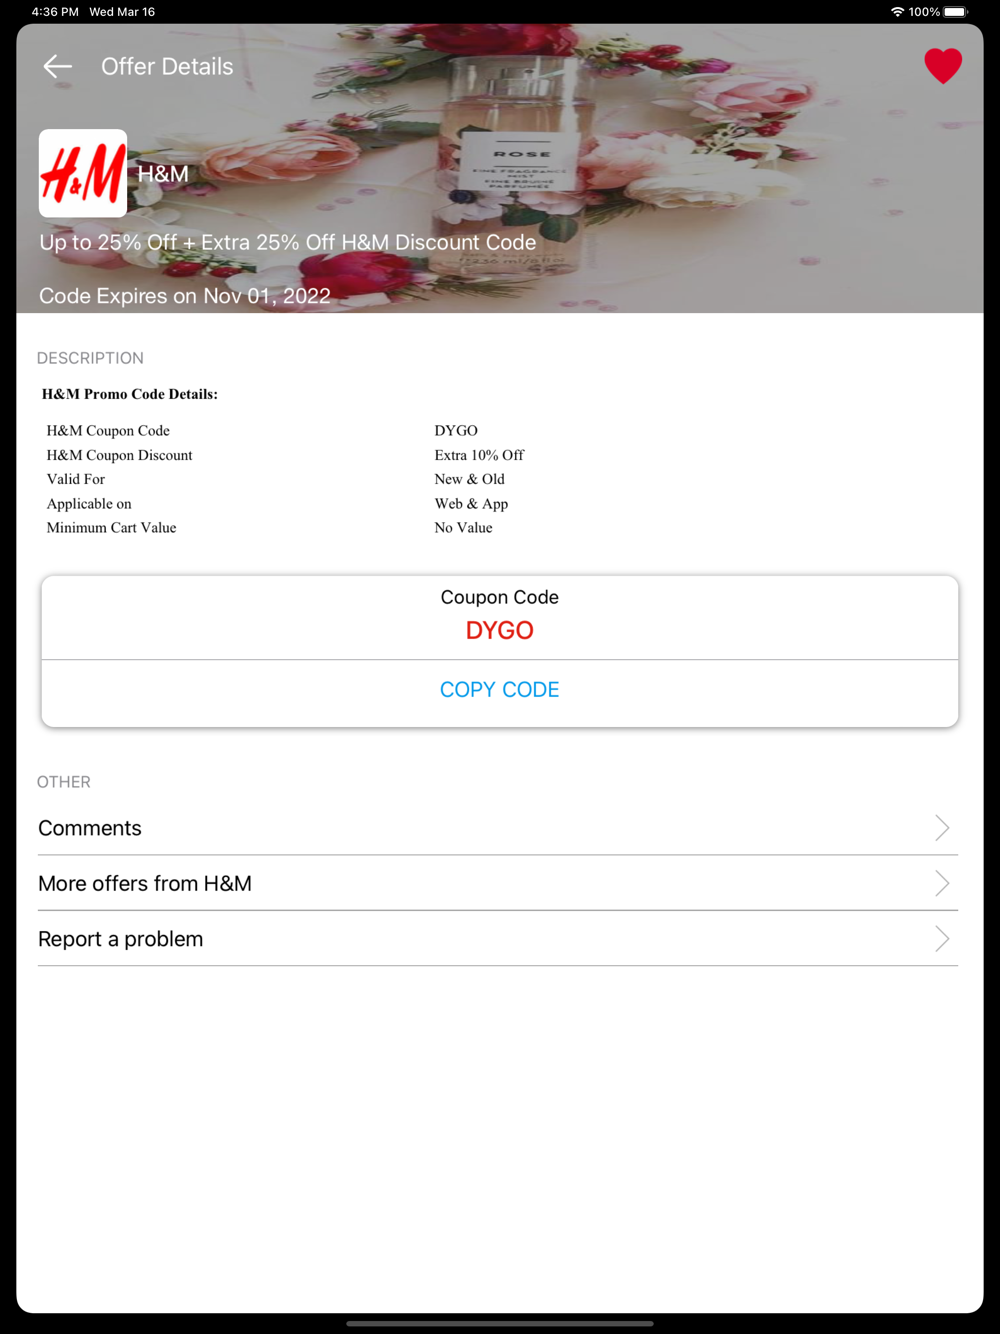
Task: Open More offers from H&M
Action: tap(498, 883)
